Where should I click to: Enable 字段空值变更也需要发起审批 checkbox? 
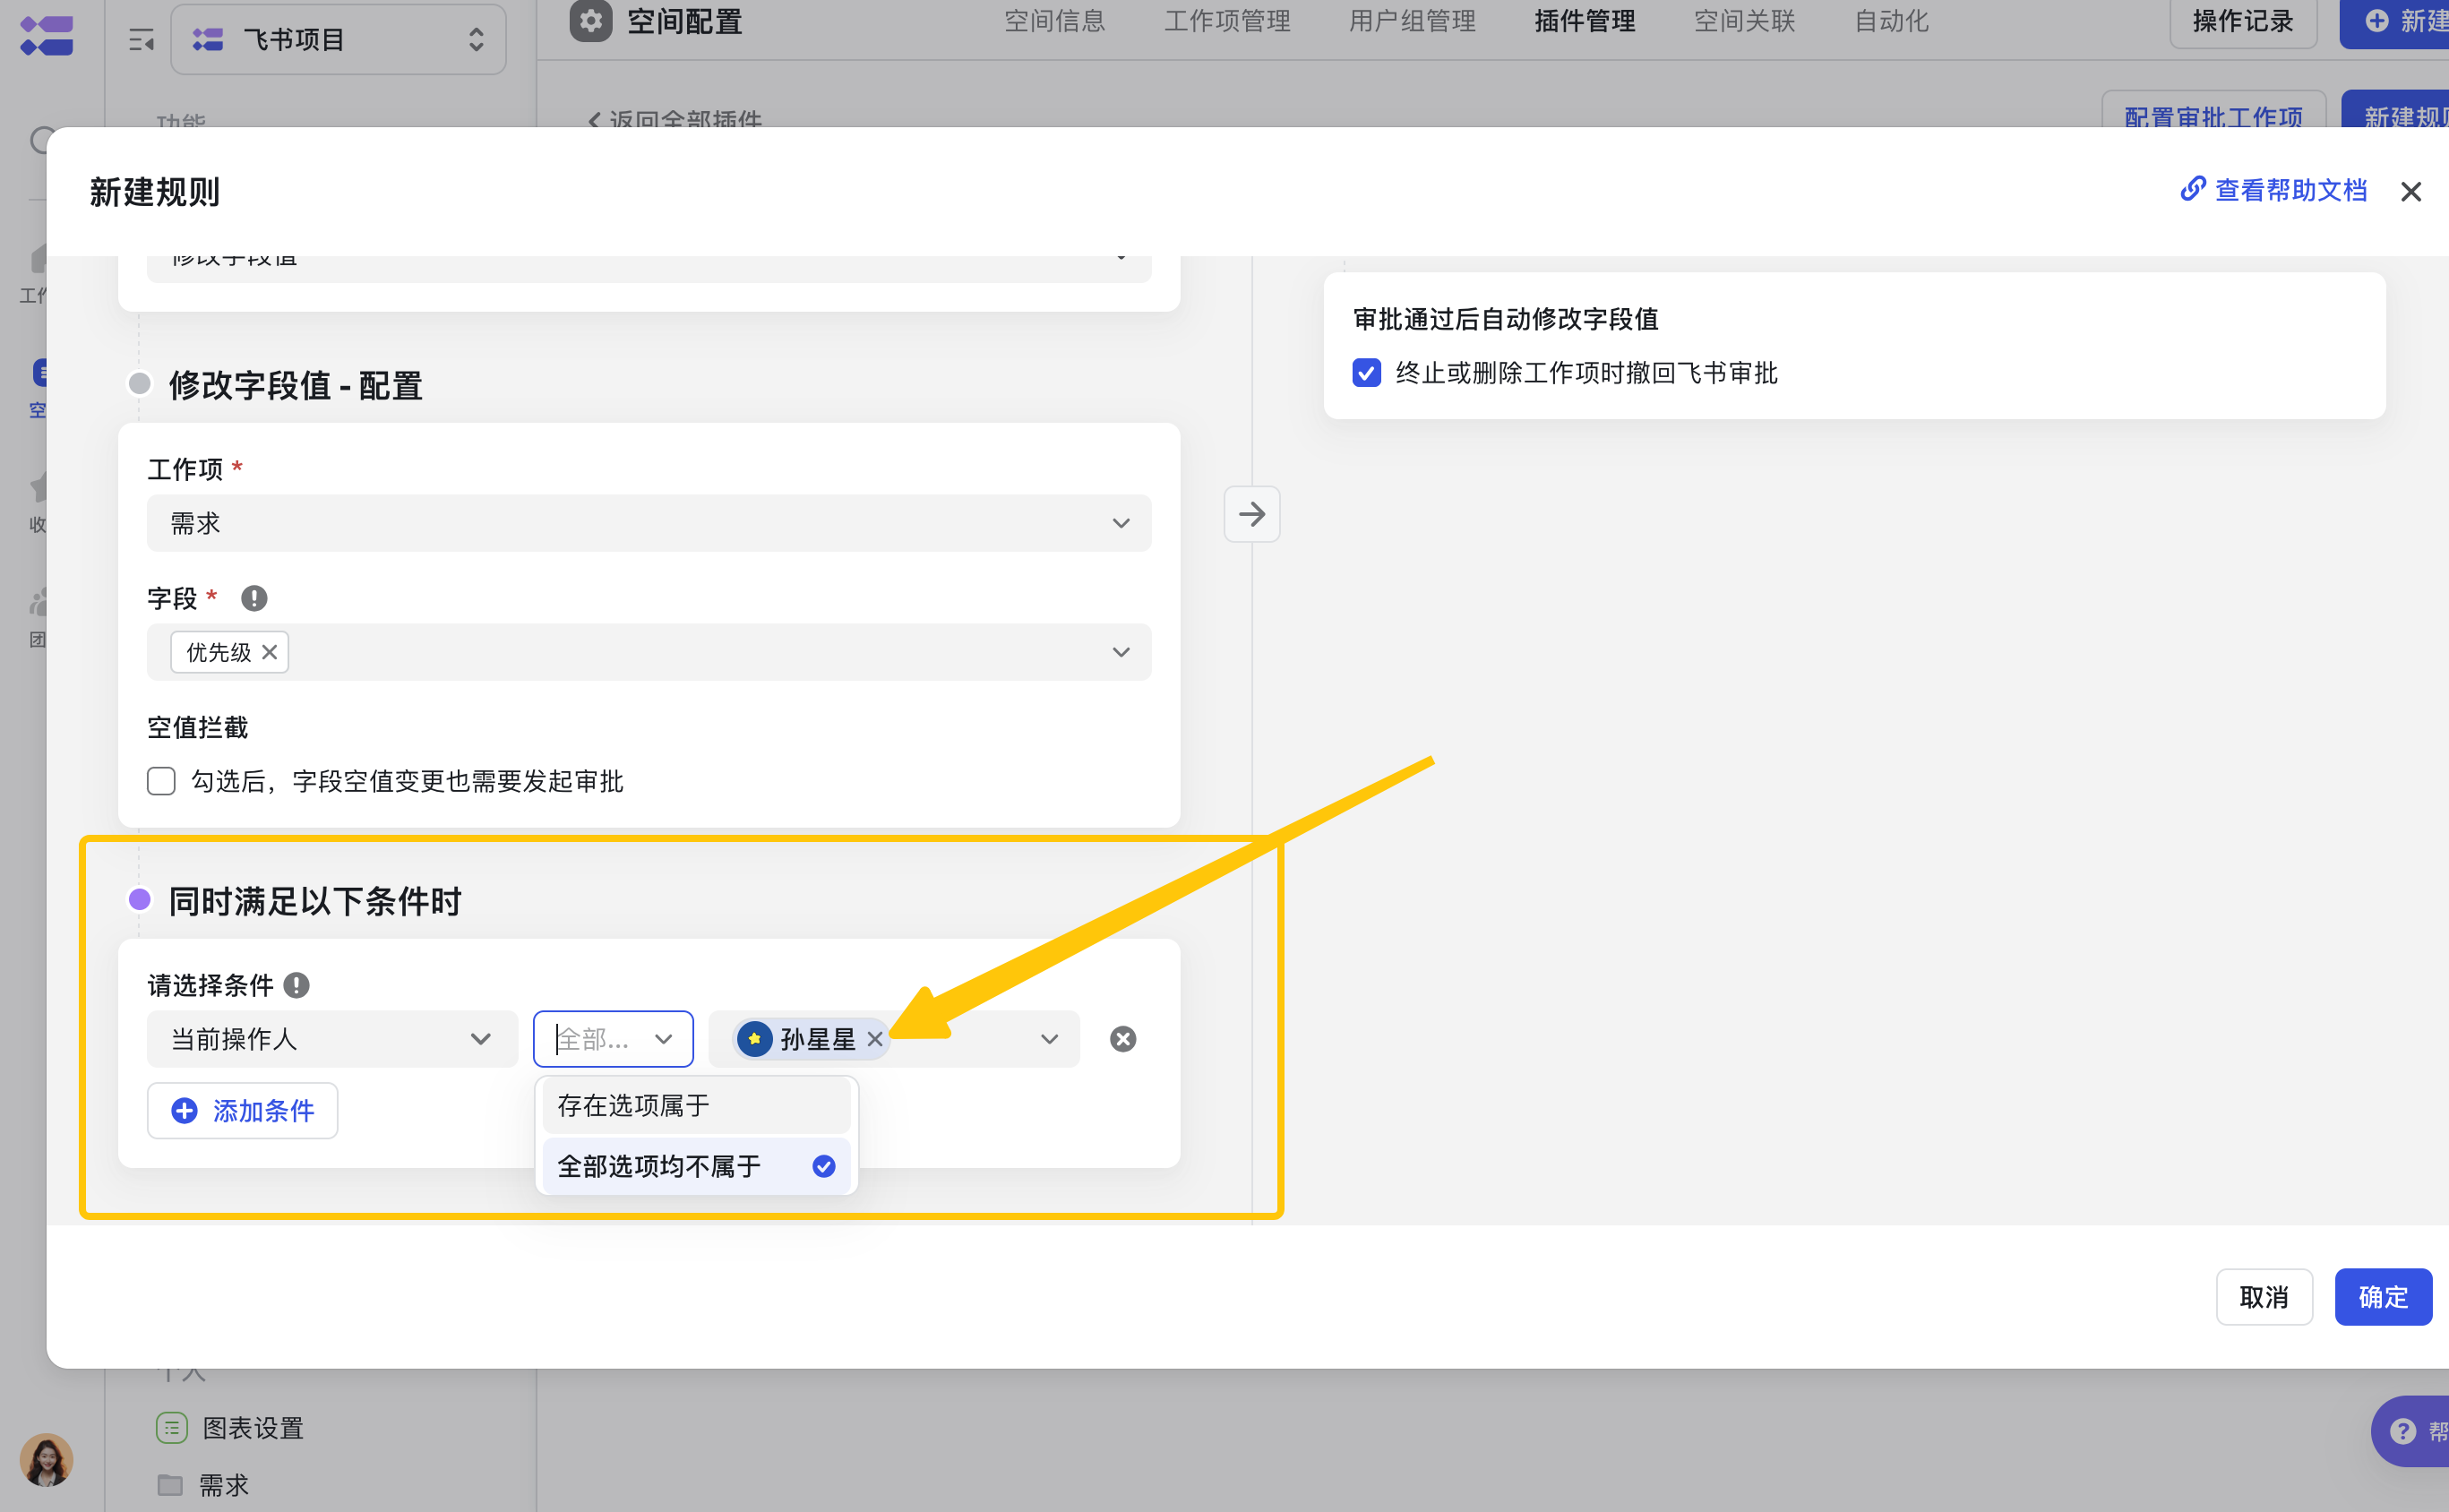click(161, 781)
